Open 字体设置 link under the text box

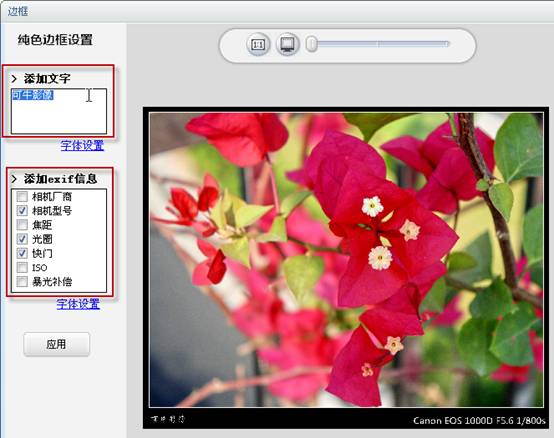coord(82,145)
